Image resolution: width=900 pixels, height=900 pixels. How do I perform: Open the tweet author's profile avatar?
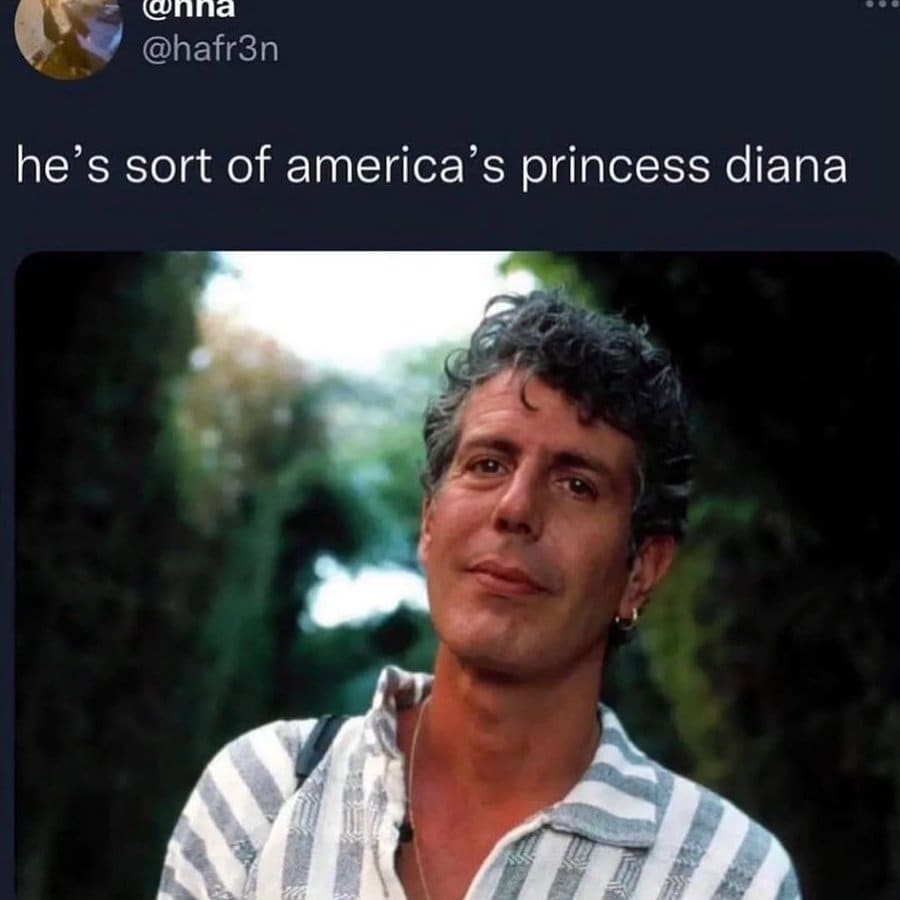click(68, 36)
